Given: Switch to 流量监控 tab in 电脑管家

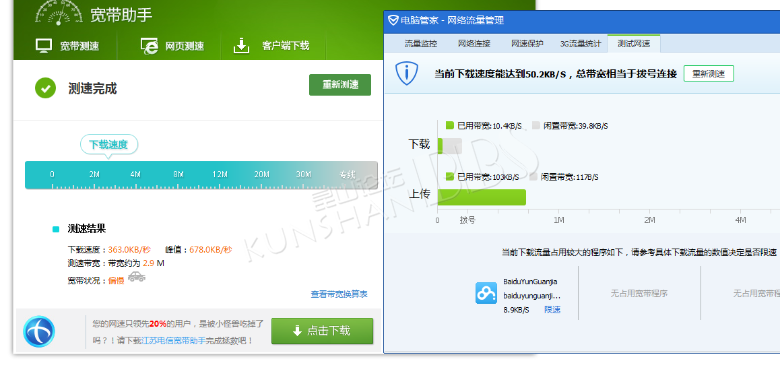Looking at the screenshot, I should (x=421, y=43).
